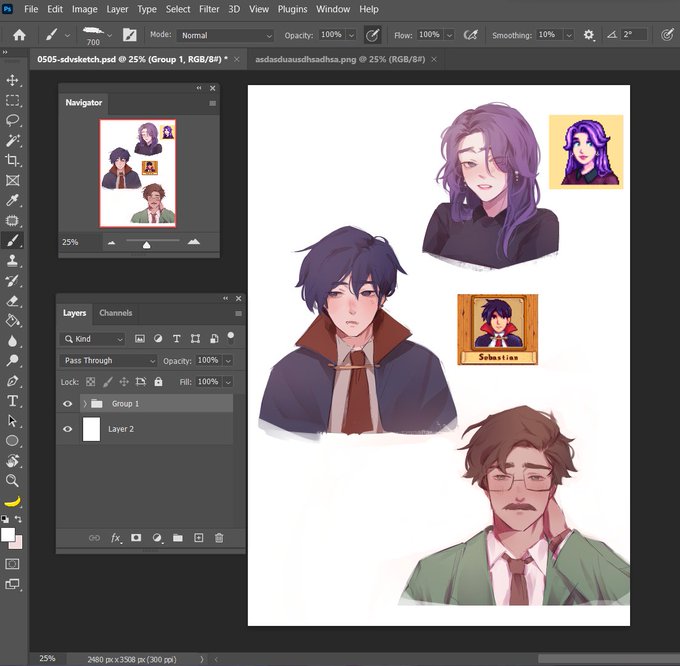
Task: Switch to the Channels tab
Action: (116, 313)
